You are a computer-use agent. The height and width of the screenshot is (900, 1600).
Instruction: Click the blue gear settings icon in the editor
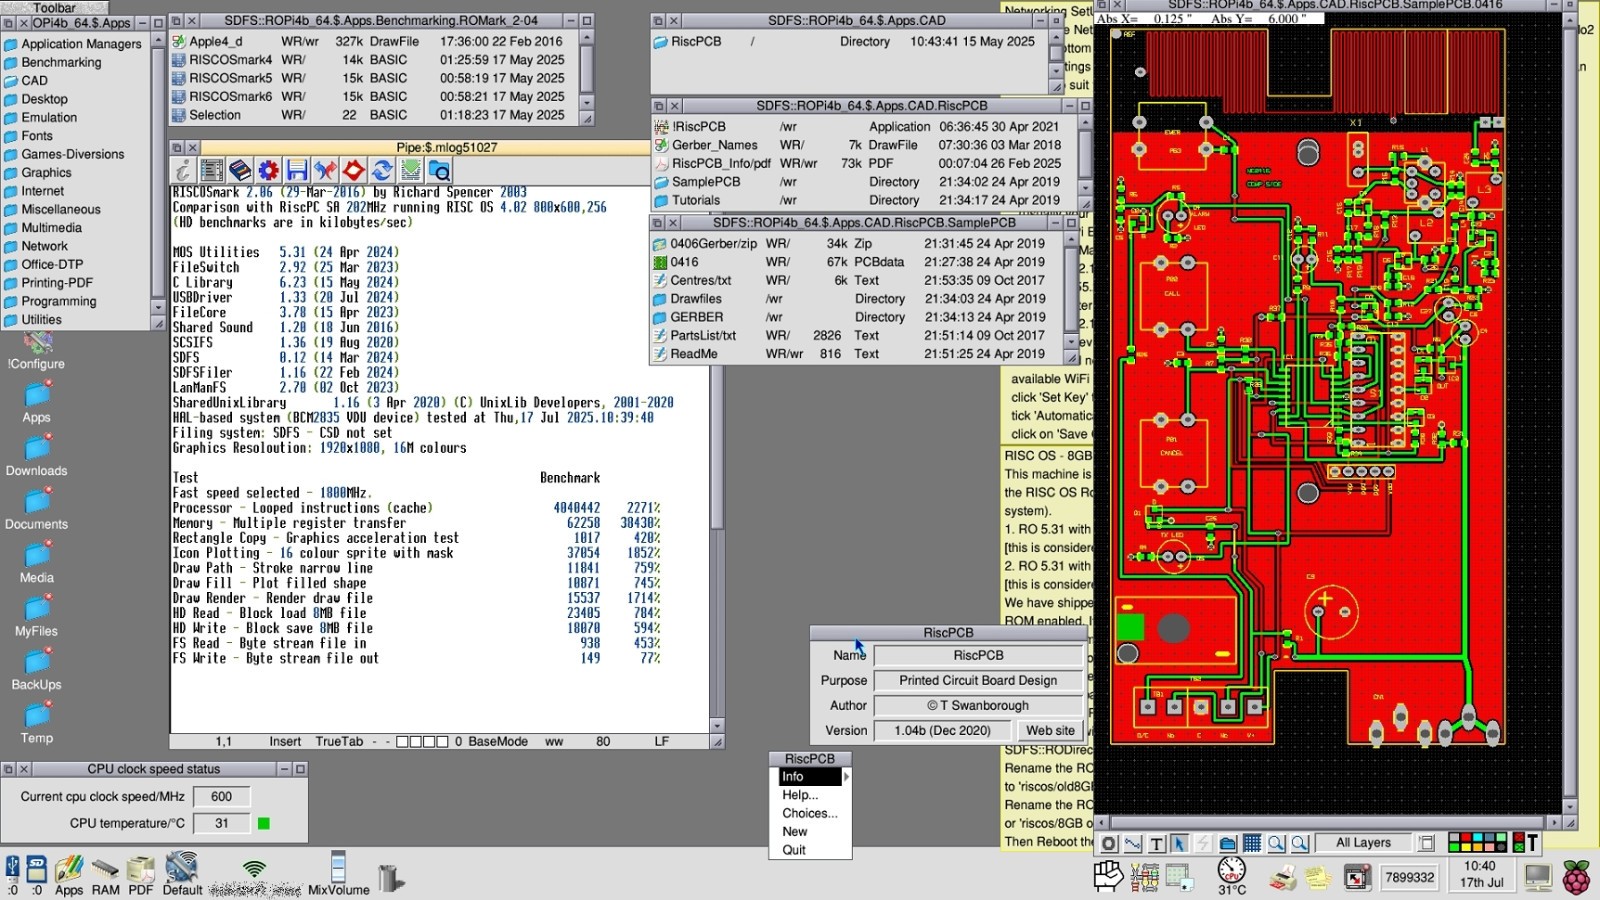[x=268, y=170]
